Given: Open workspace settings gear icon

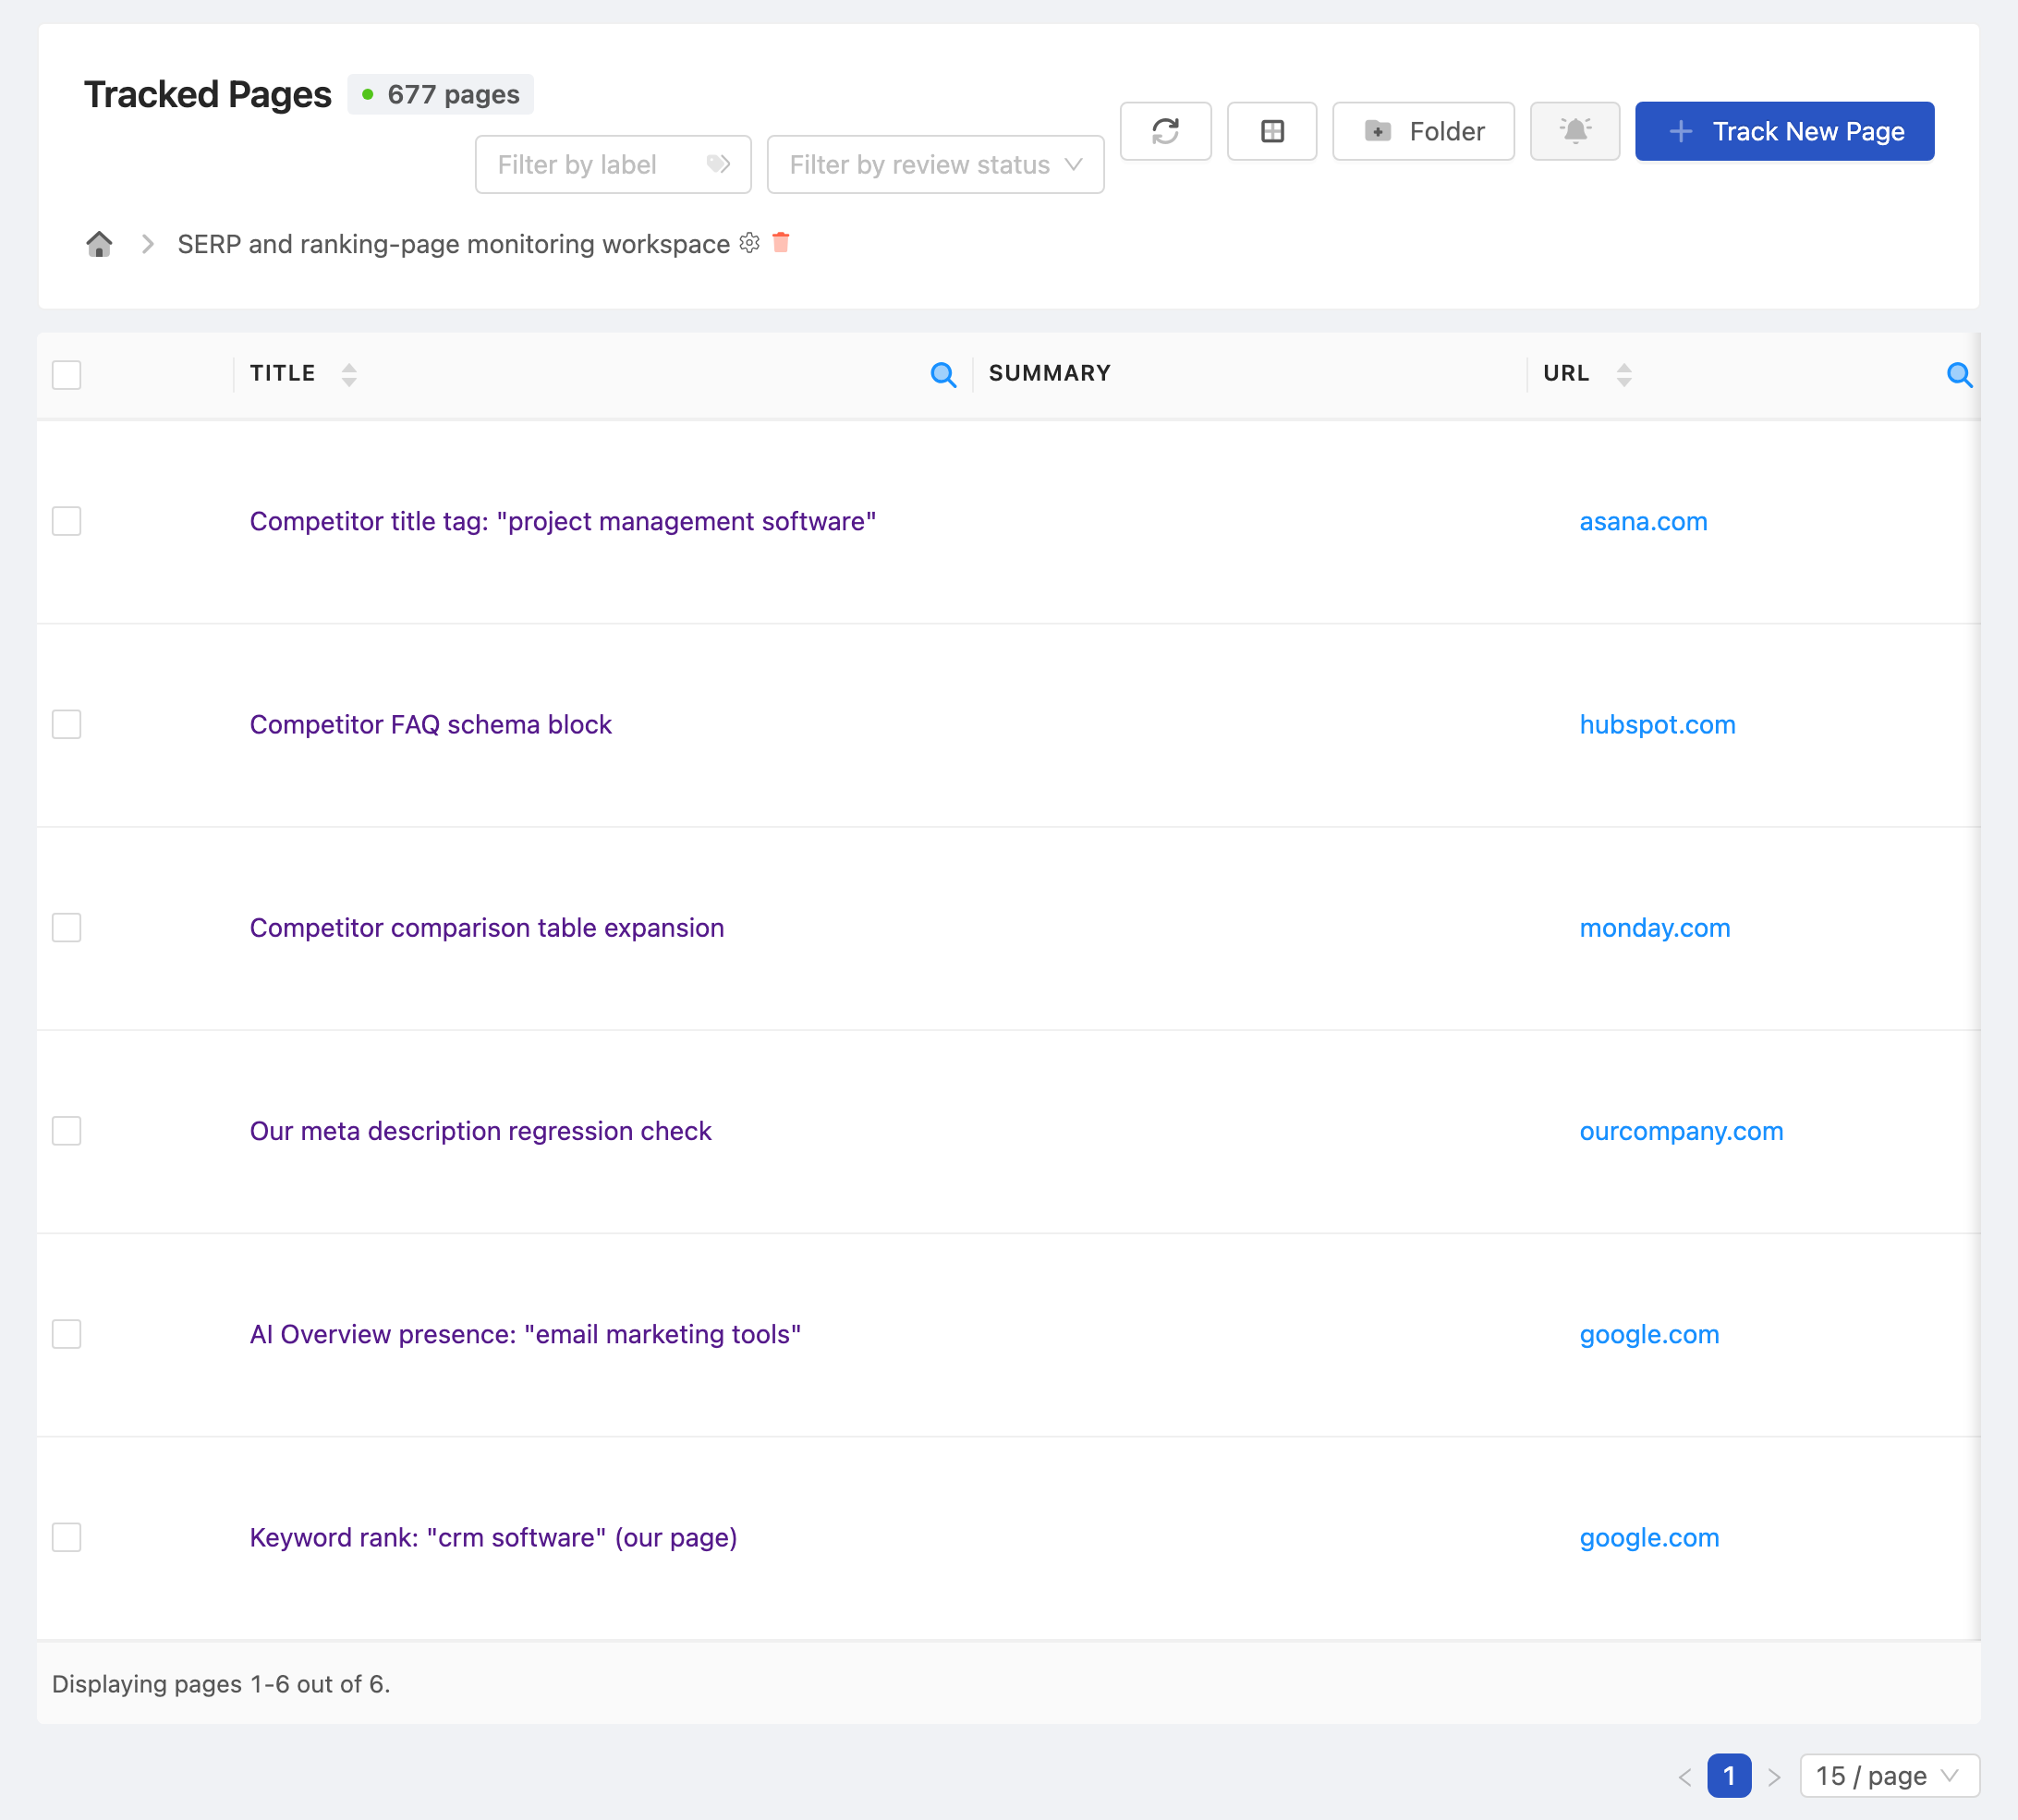Looking at the screenshot, I should [x=749, y=243].
